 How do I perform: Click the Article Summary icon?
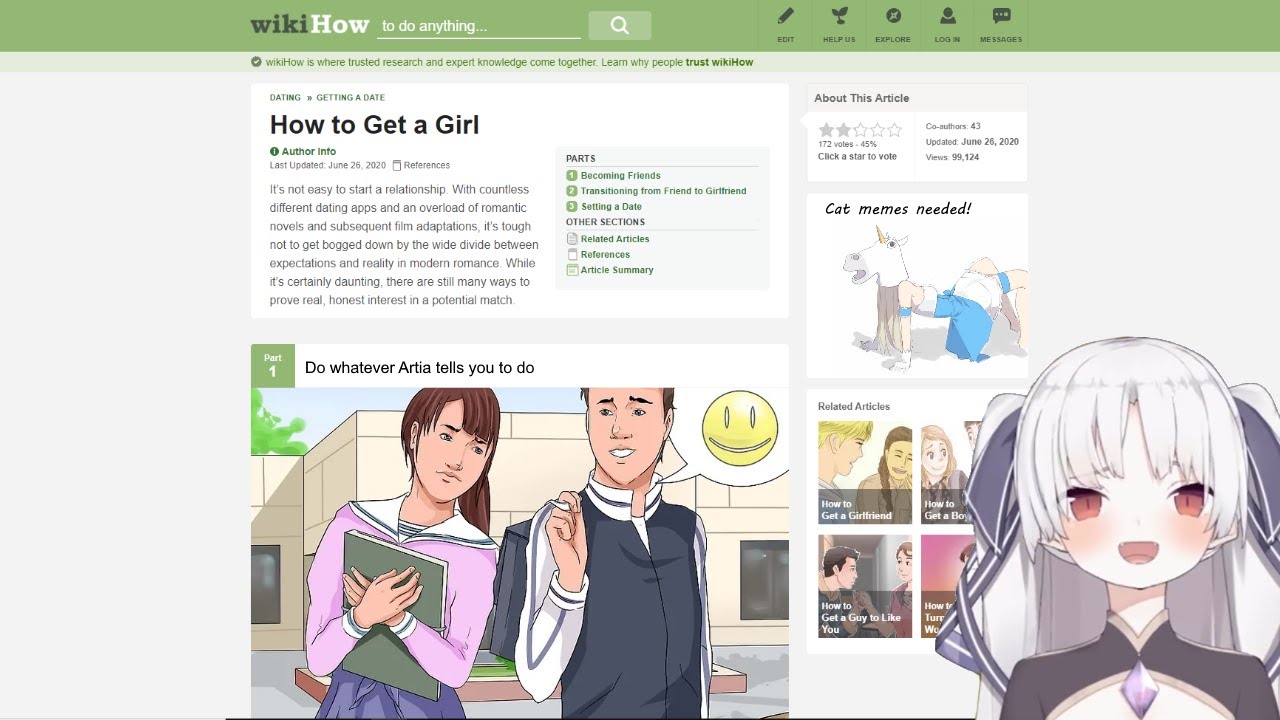[572, 270]
